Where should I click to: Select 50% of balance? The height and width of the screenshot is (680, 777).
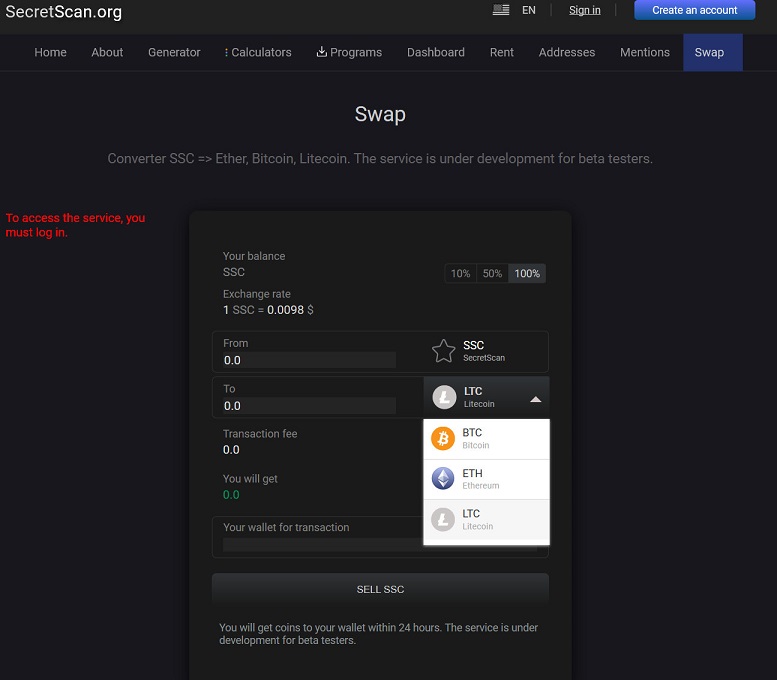point(492,273)
